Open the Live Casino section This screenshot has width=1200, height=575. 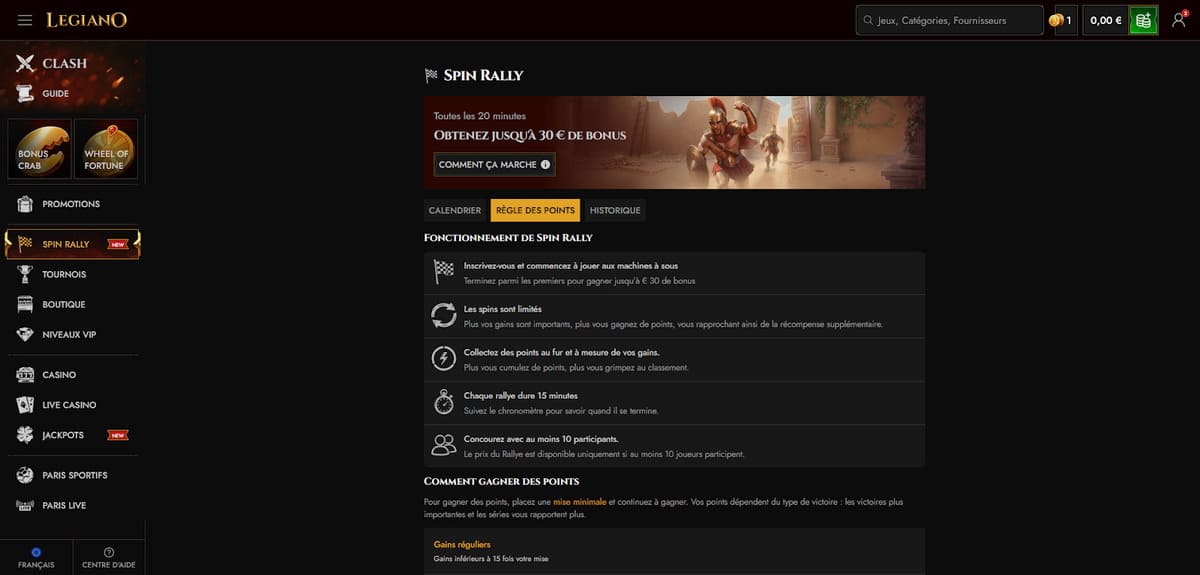coord(69,405)
